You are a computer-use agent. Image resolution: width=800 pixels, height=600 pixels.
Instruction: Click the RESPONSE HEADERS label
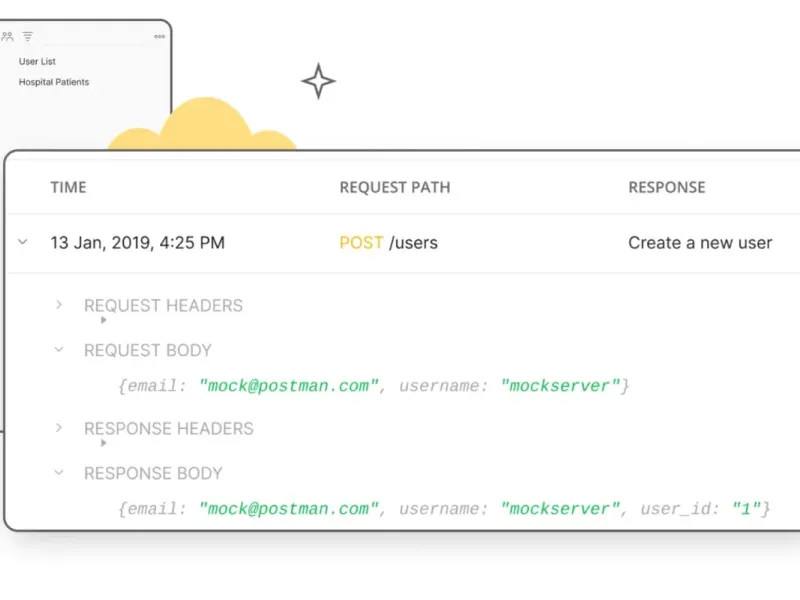[x=169, y=429]
